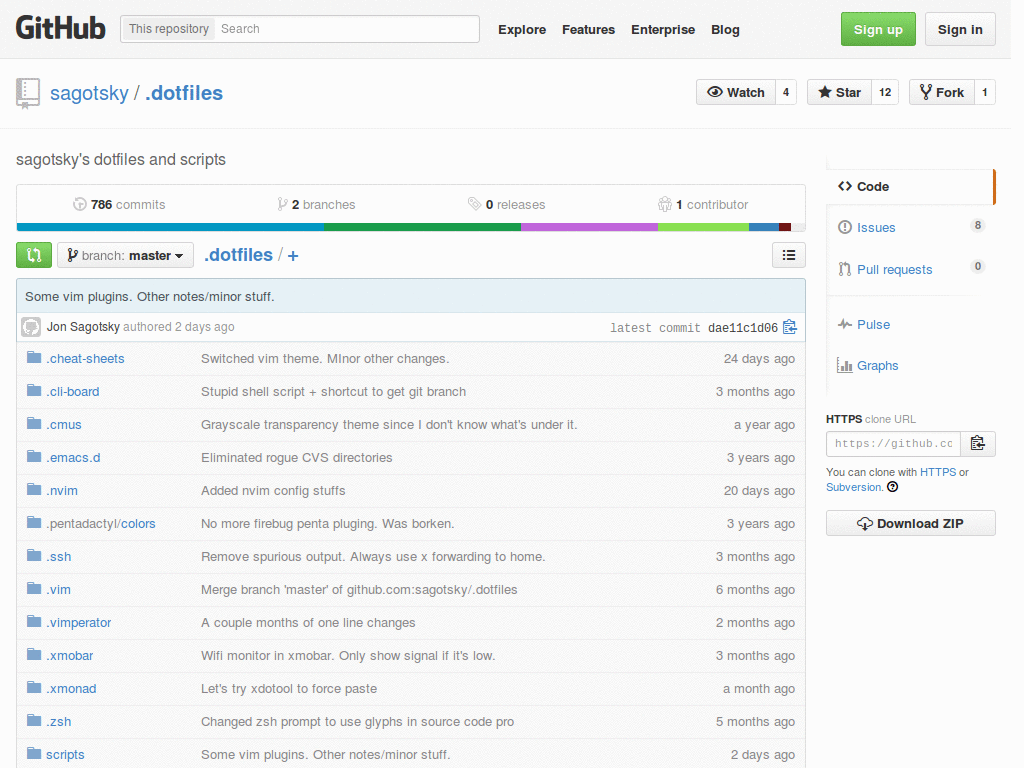The image size is (1024, 768).
Task: Watch the repository
Action: [736, 92]
